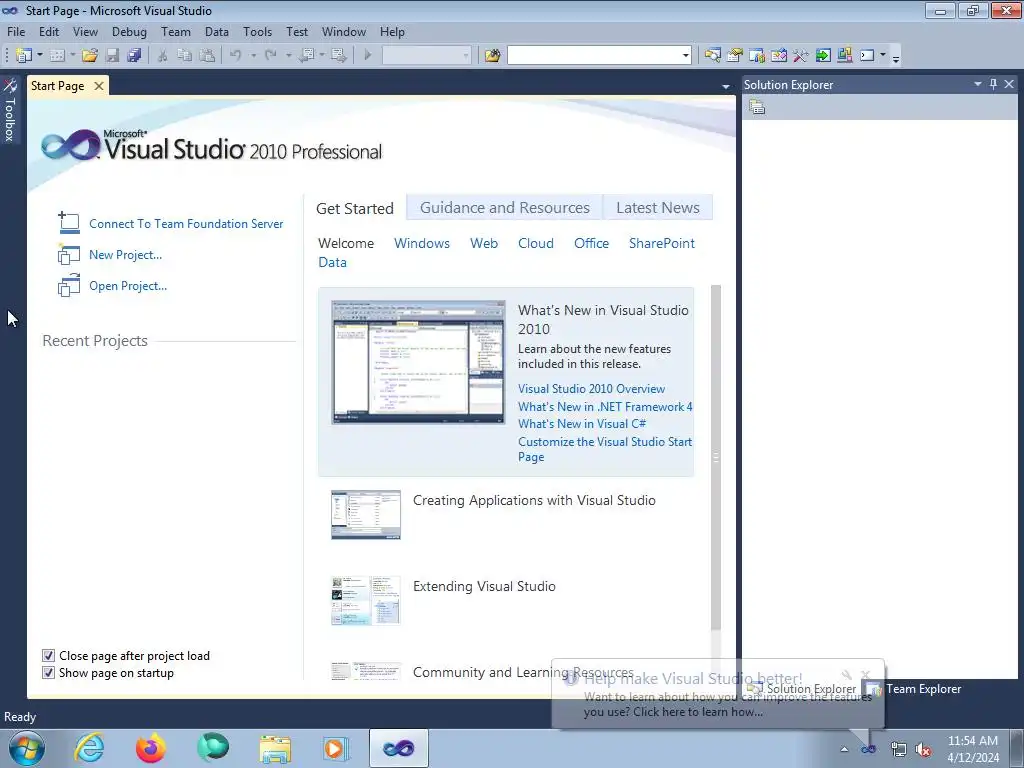Click in the Find text input field
Viewport: 1024px width, 768px height.
(594, 56)
